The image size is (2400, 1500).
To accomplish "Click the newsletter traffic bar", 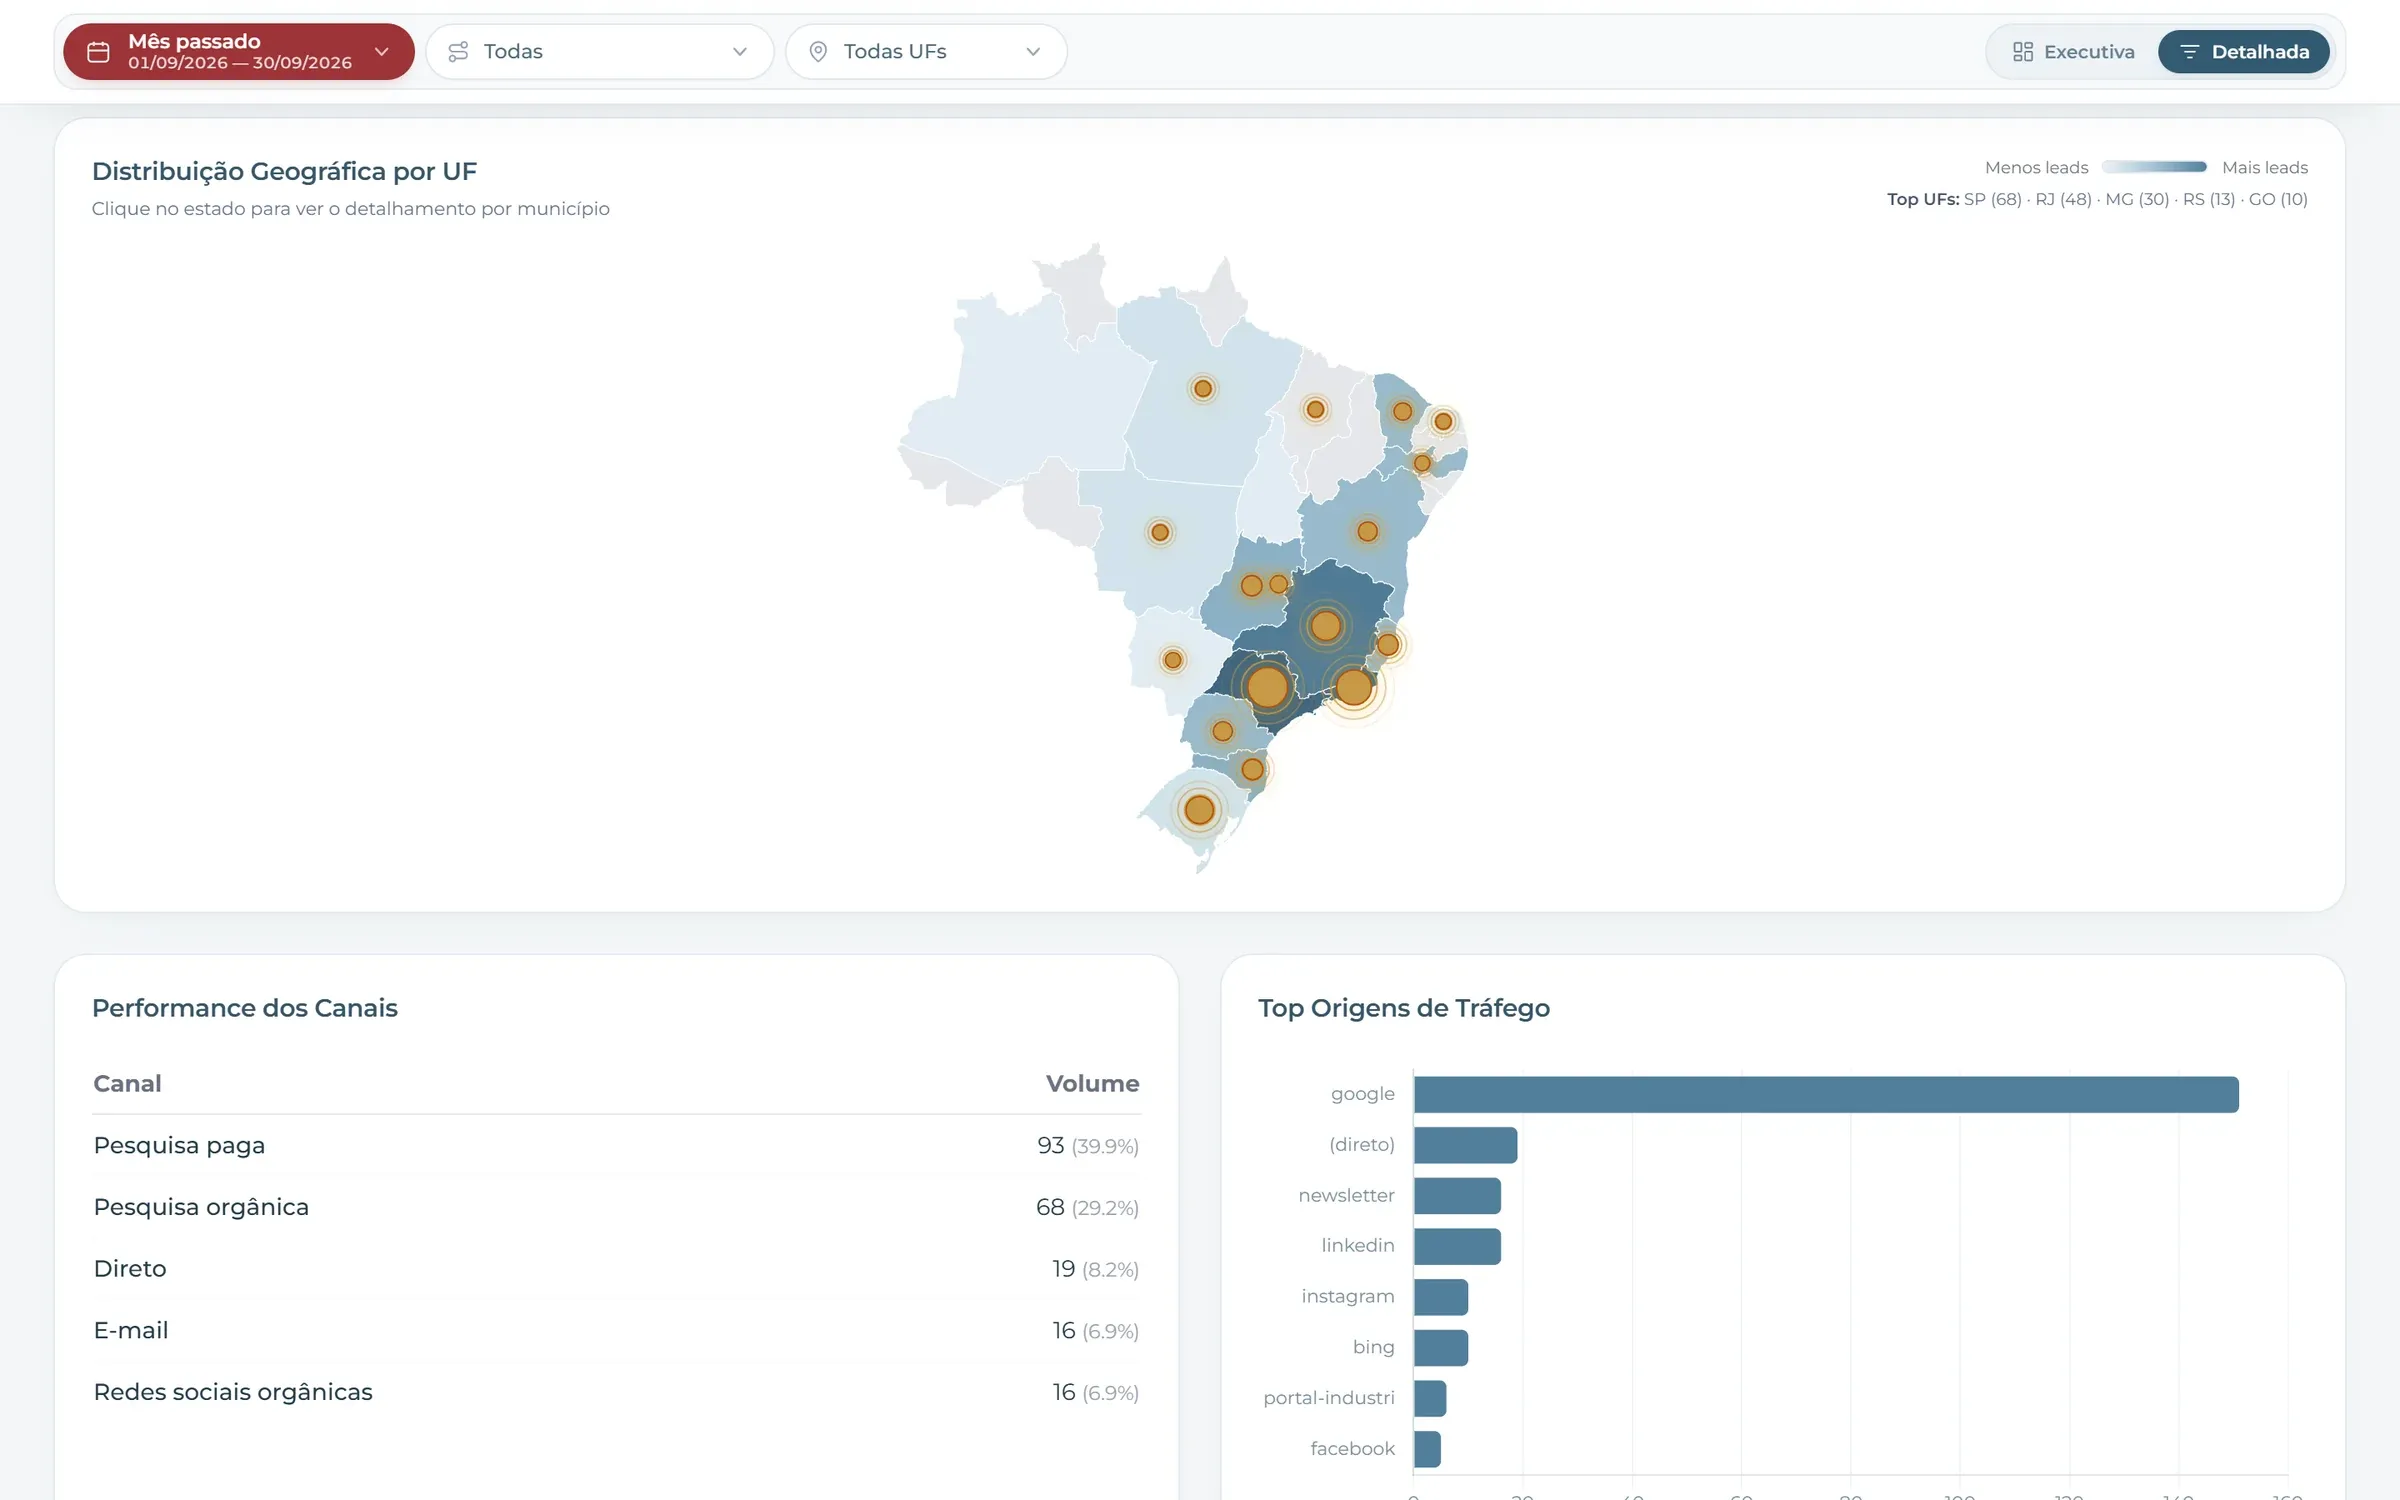I will click(1457, 1196).
